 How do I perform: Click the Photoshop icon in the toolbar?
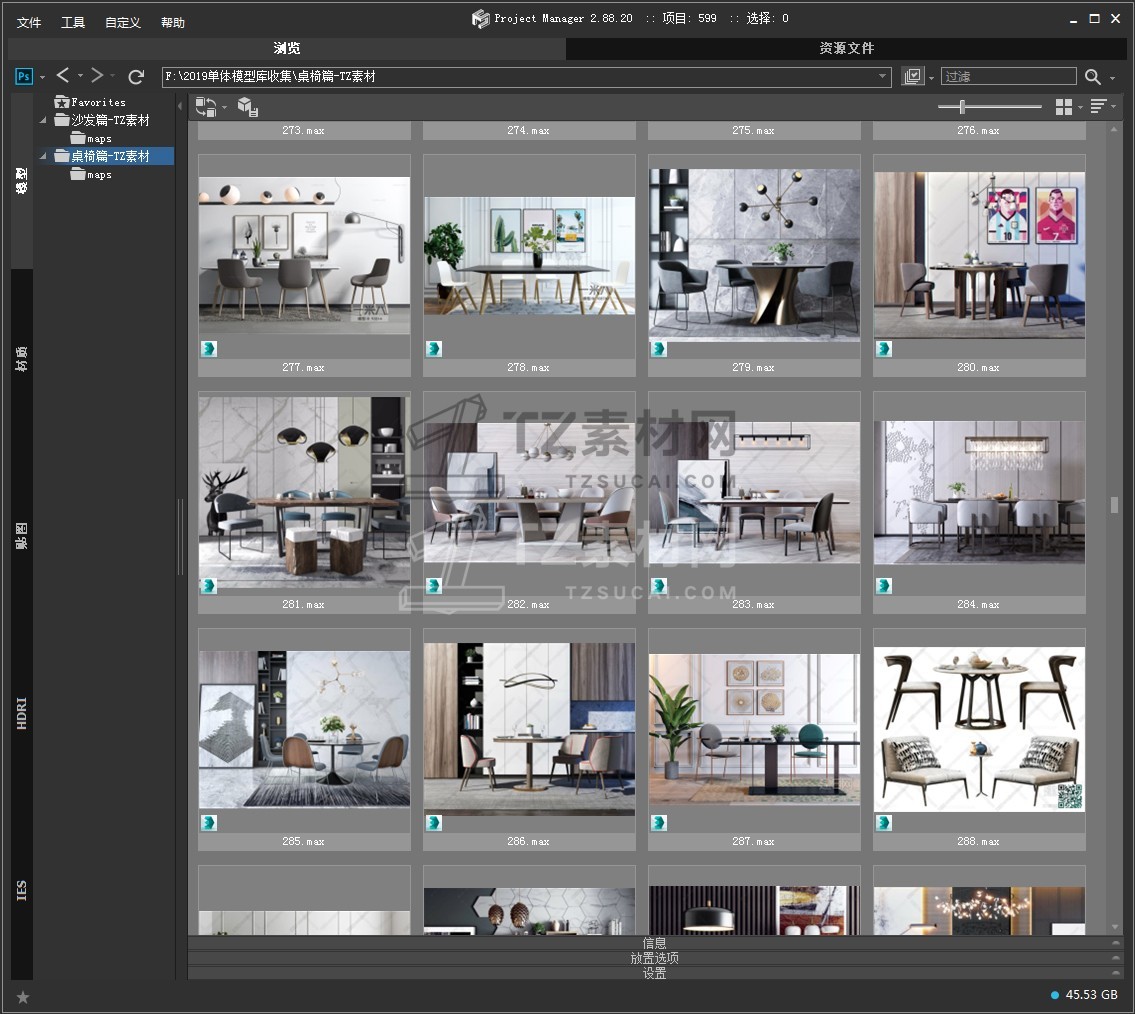[24, 76]
